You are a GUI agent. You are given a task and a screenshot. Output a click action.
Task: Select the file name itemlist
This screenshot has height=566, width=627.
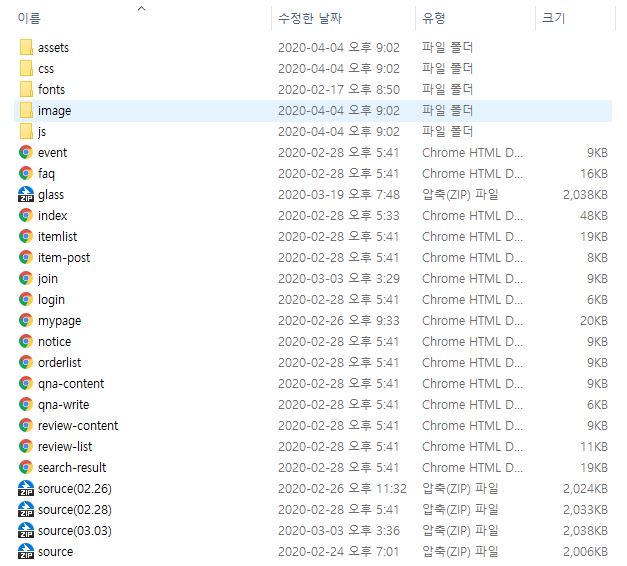tap(58, 236)
